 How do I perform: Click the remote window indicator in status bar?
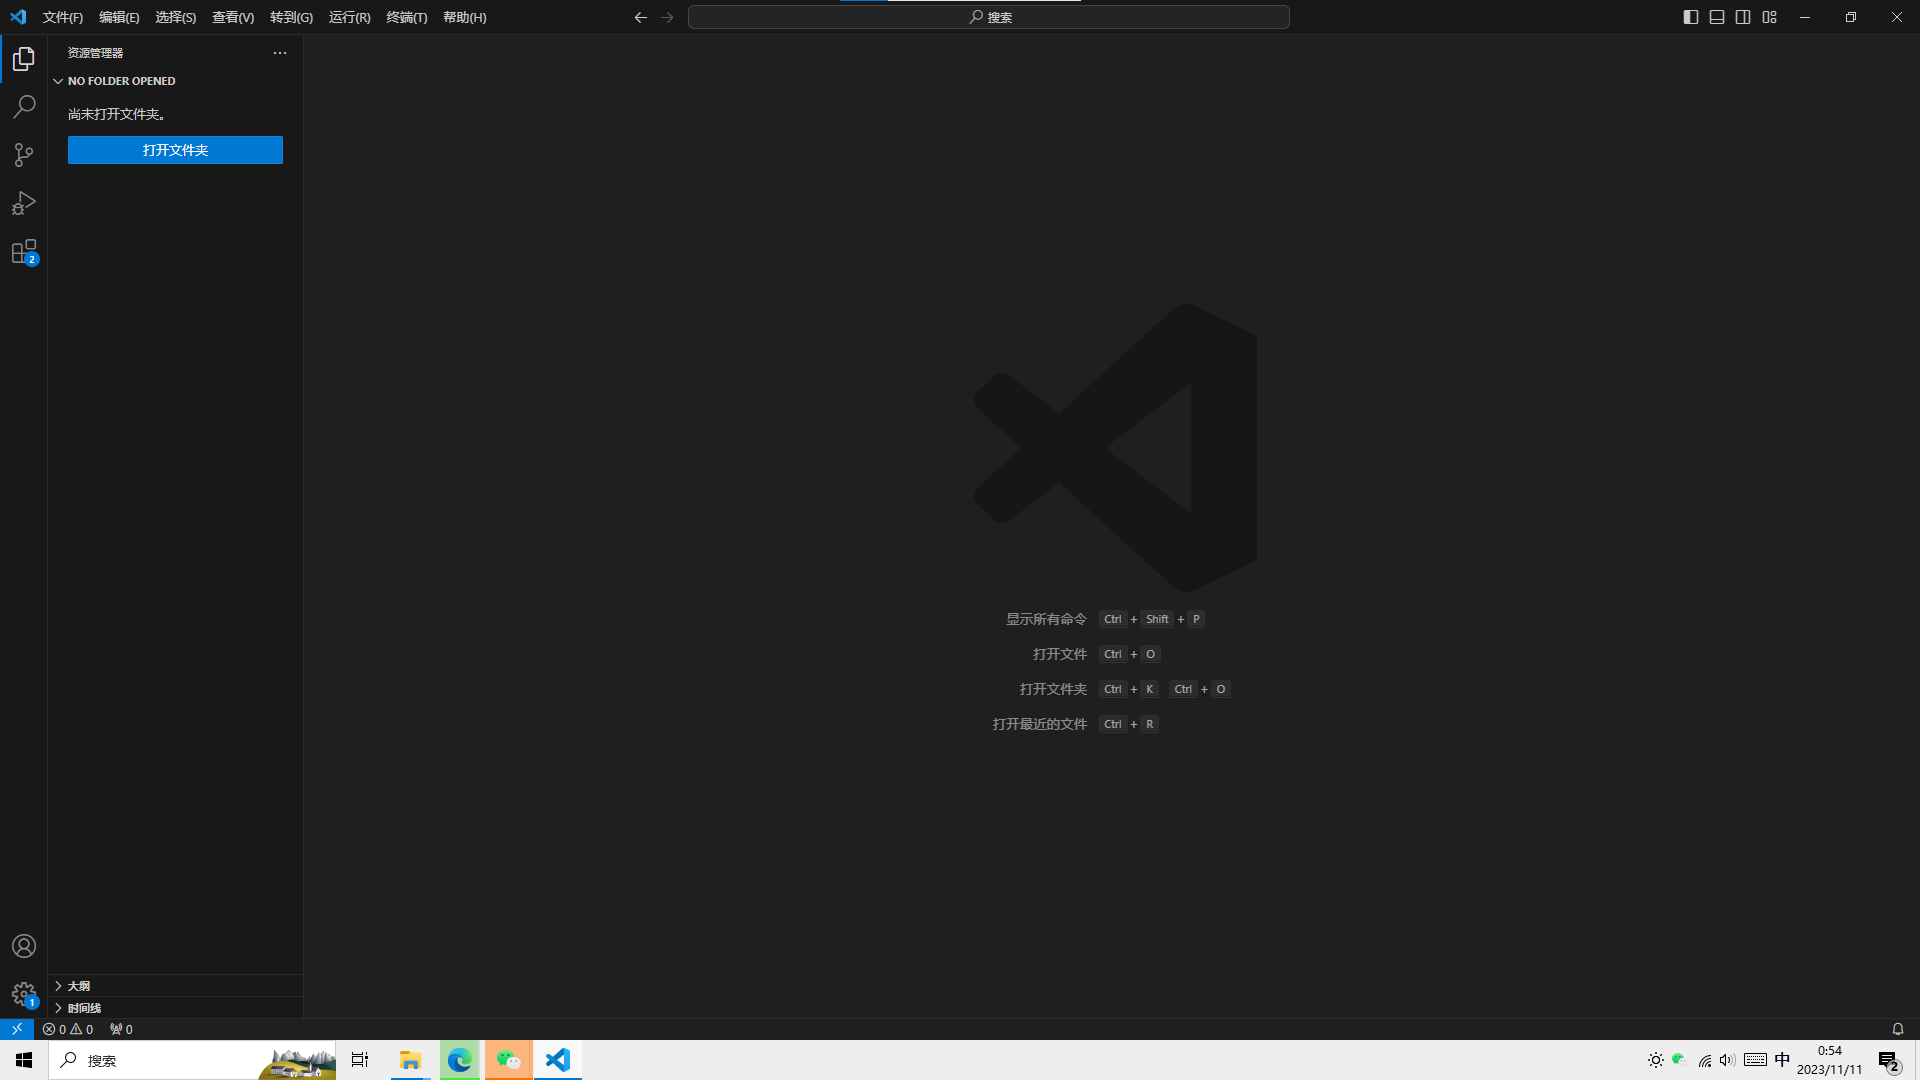coord(17,1029)
